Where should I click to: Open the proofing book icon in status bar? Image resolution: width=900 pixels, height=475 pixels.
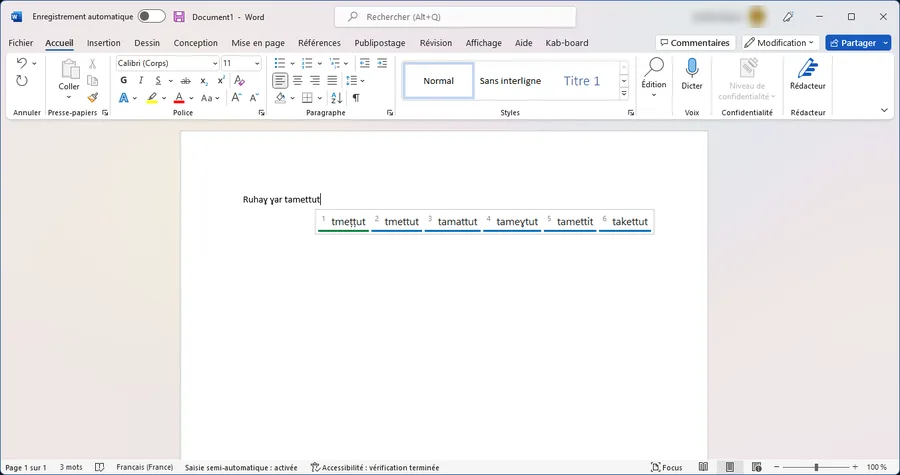tap(99, 468)
